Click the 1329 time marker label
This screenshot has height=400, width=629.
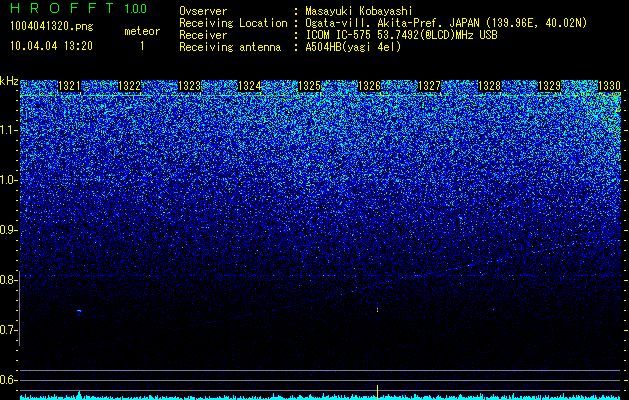coord(550,86)
